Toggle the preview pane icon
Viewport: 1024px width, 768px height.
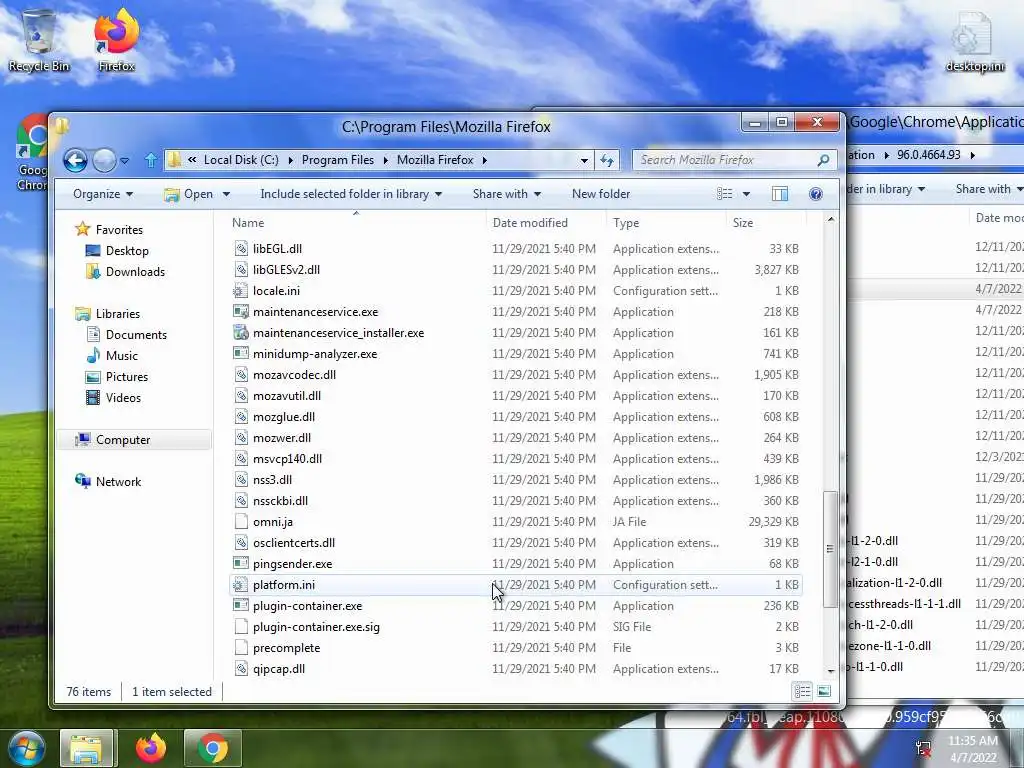pyautogui.click(x=779, y=194)
